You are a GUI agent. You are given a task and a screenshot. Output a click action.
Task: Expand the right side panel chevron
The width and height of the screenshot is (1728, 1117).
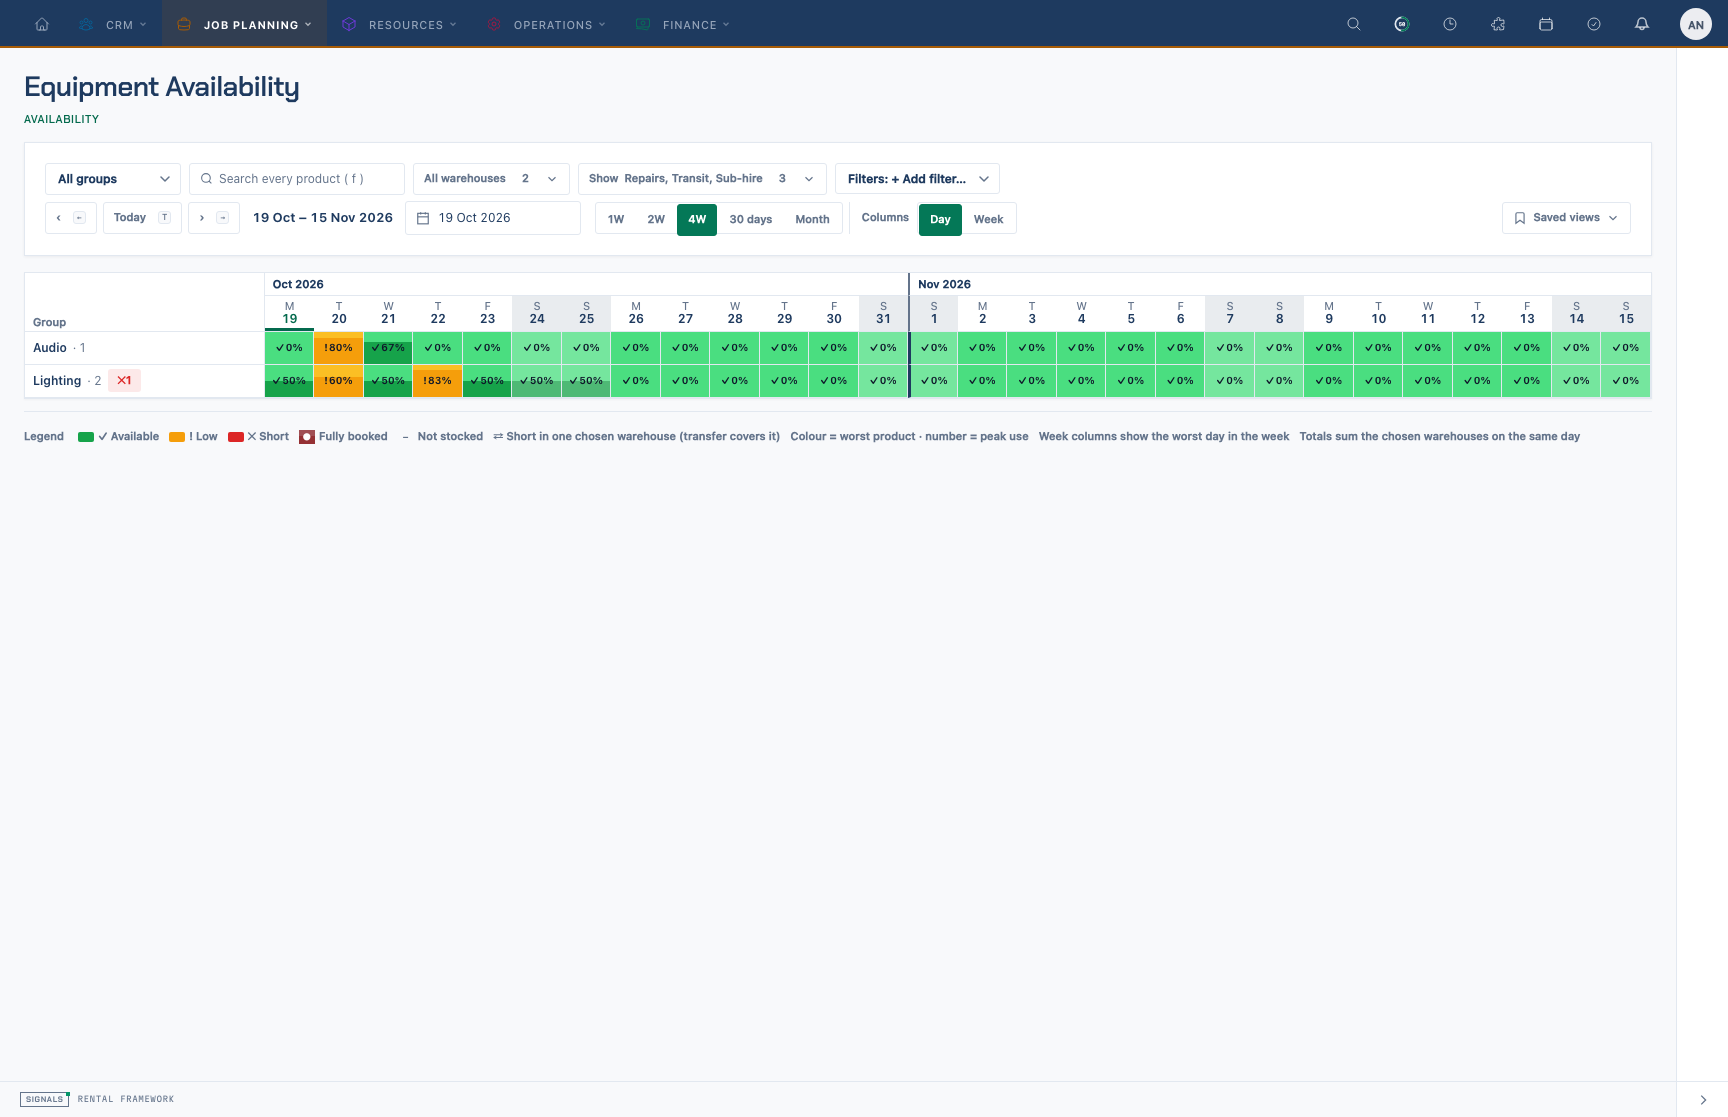(x=1703, y=1099)
